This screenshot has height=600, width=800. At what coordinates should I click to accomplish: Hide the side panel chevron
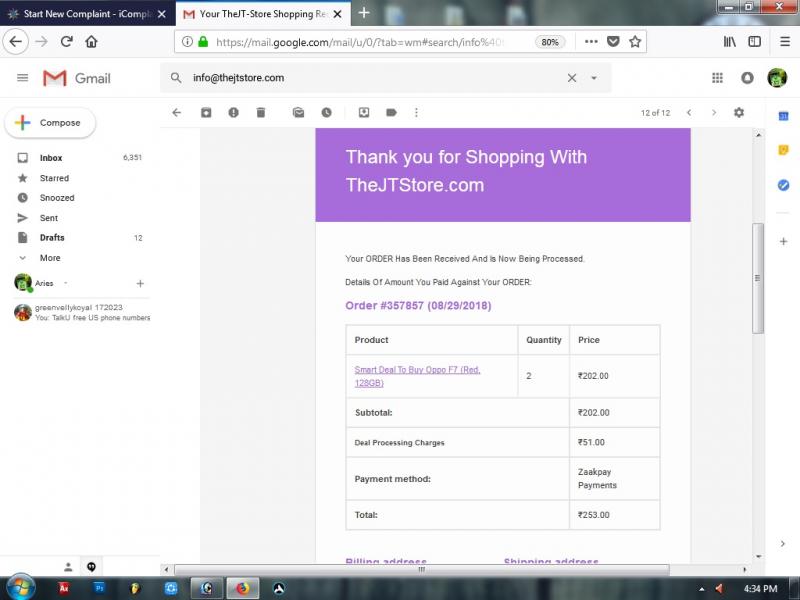(783, 544)
